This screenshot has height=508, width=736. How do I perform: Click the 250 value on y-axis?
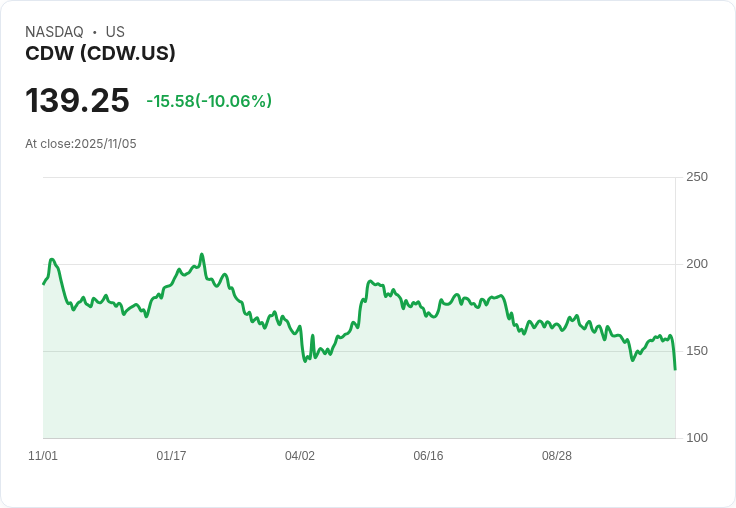(x=697, y=177)
